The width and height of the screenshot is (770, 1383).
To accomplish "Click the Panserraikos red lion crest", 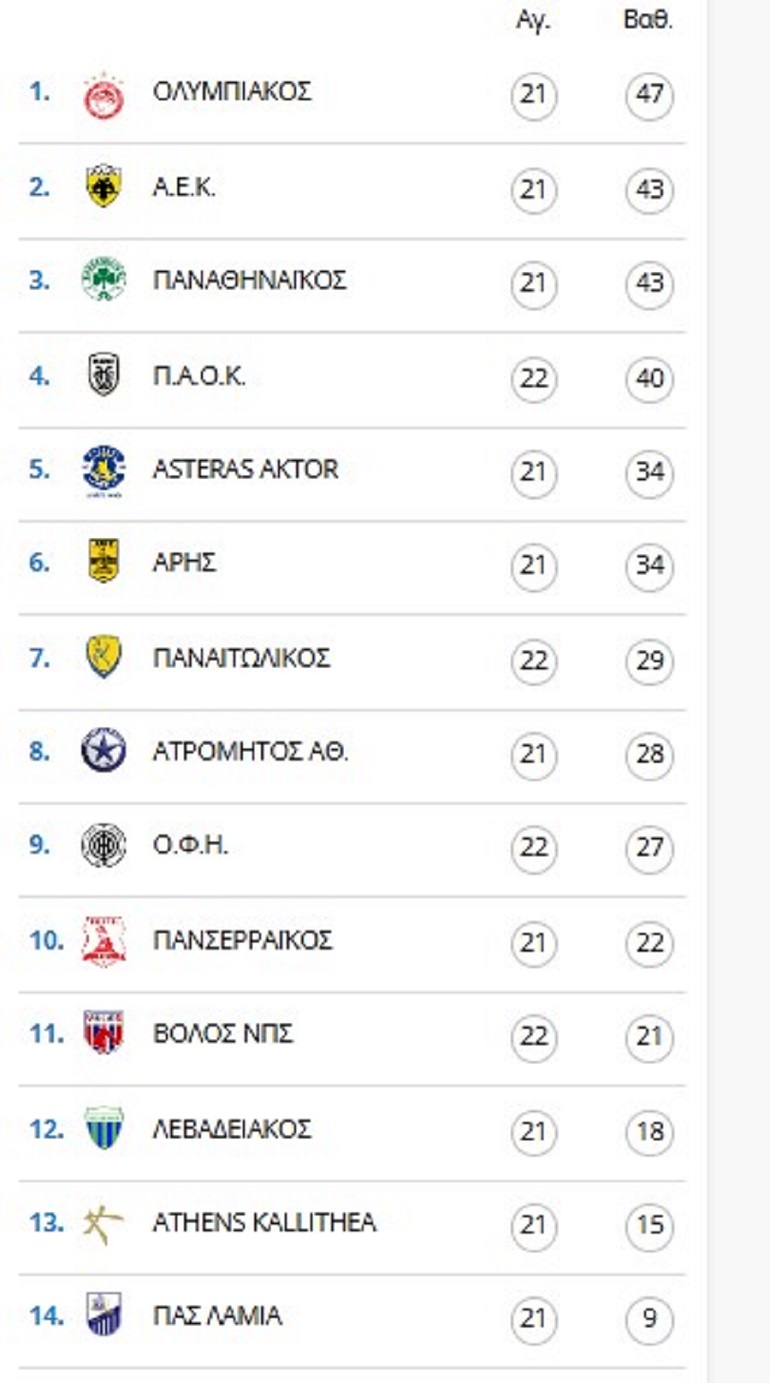I will point(103,941).
